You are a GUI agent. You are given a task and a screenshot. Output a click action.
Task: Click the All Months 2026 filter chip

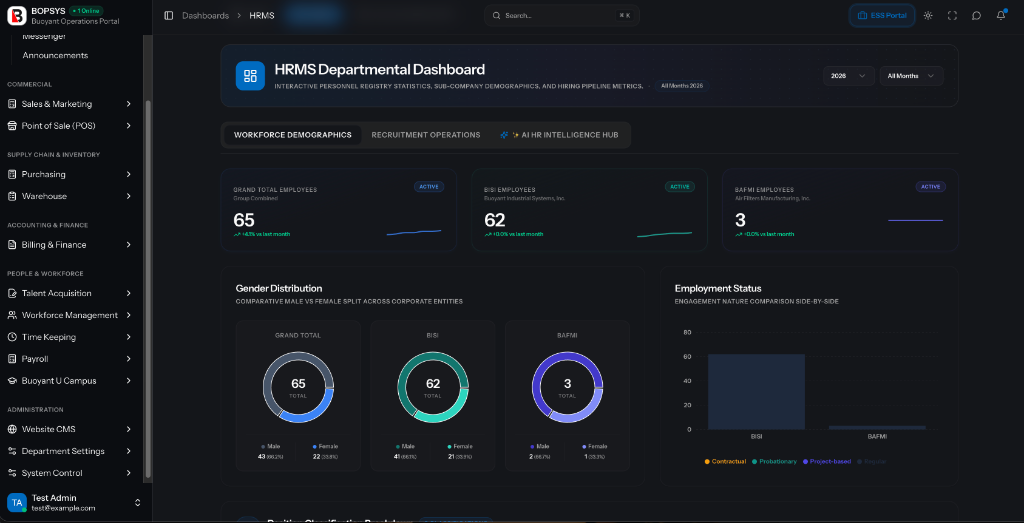click(x=682, y=86)
